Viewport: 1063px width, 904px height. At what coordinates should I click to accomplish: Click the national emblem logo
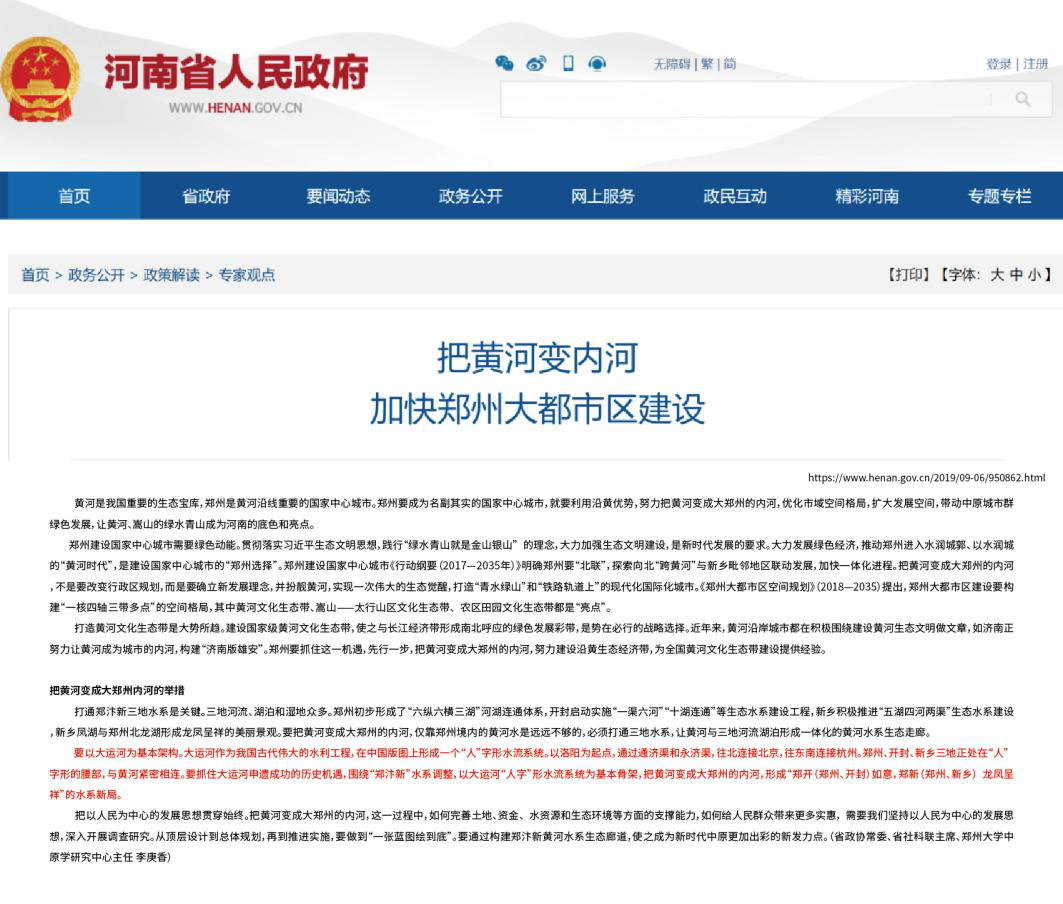[40, 79]
